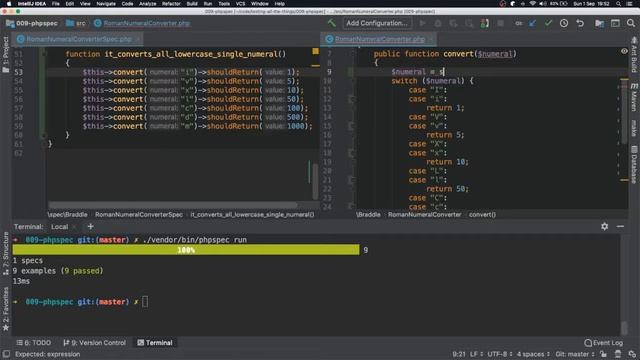Click the Build project hammer icon
640x360 pixels.
331,23
